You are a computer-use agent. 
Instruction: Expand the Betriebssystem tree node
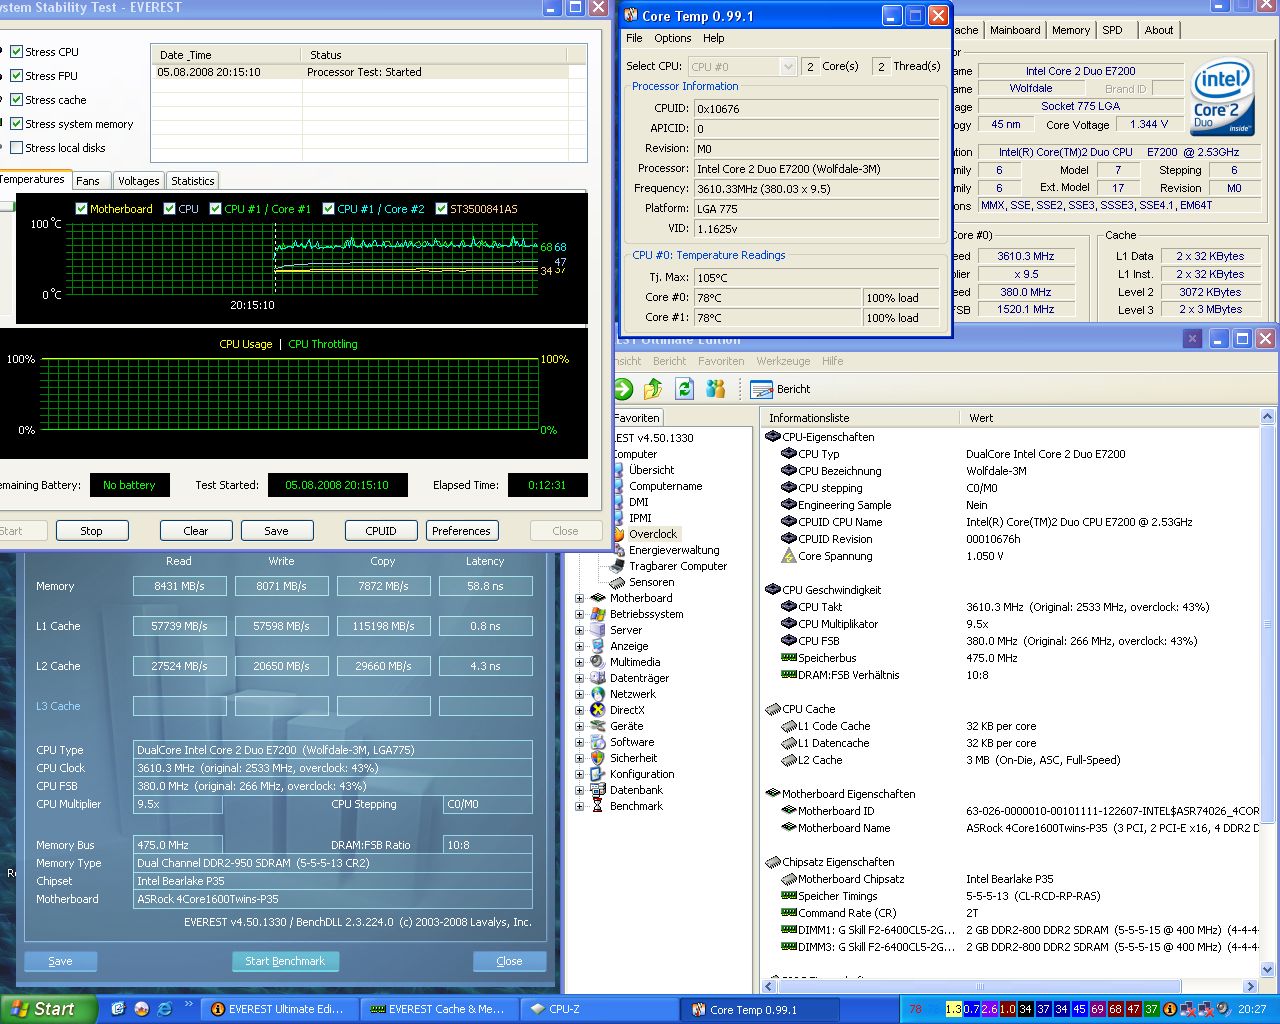579,614
